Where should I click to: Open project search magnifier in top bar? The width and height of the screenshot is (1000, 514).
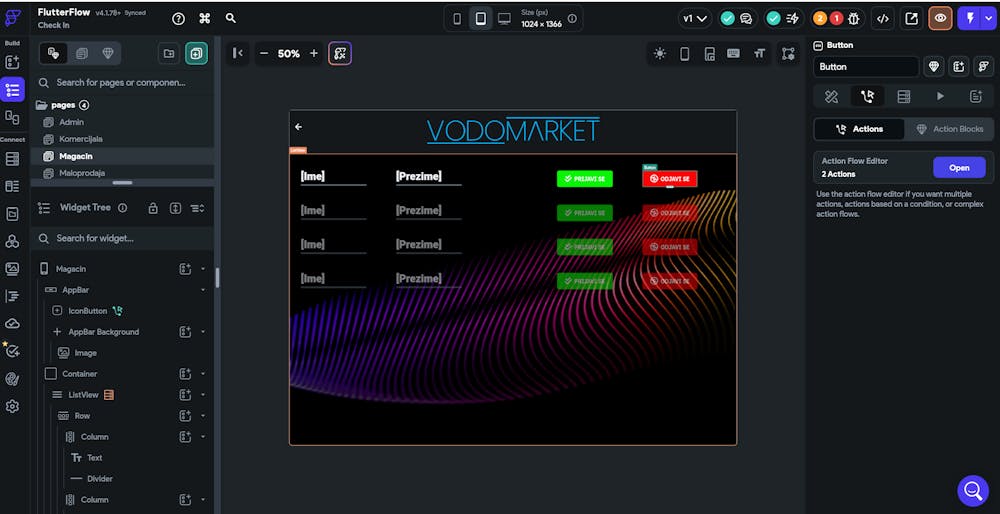pyautogui.click(x=231, y=18)
